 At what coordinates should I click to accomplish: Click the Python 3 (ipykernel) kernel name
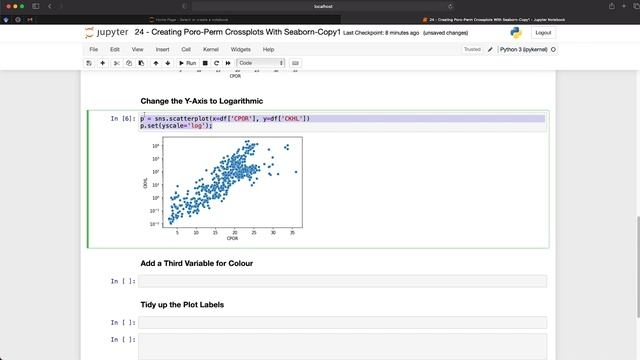(524, 49)
